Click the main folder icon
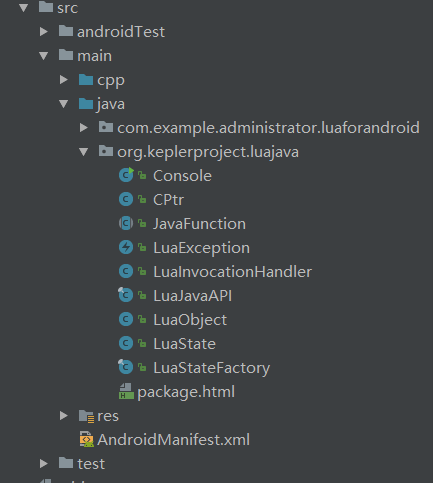433x483 pixels. [66, 55]
